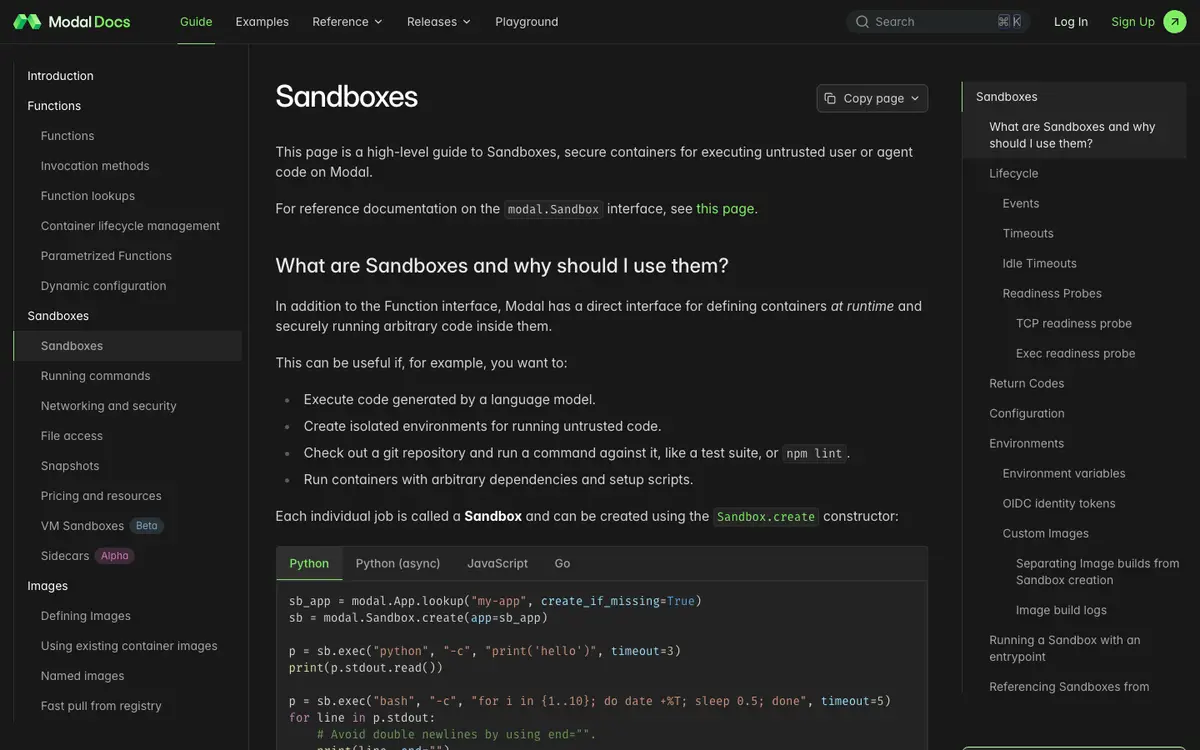Viewport: 1200px width, 750px height.
Task: Expand the Releases menu
Action: (439, 21)
